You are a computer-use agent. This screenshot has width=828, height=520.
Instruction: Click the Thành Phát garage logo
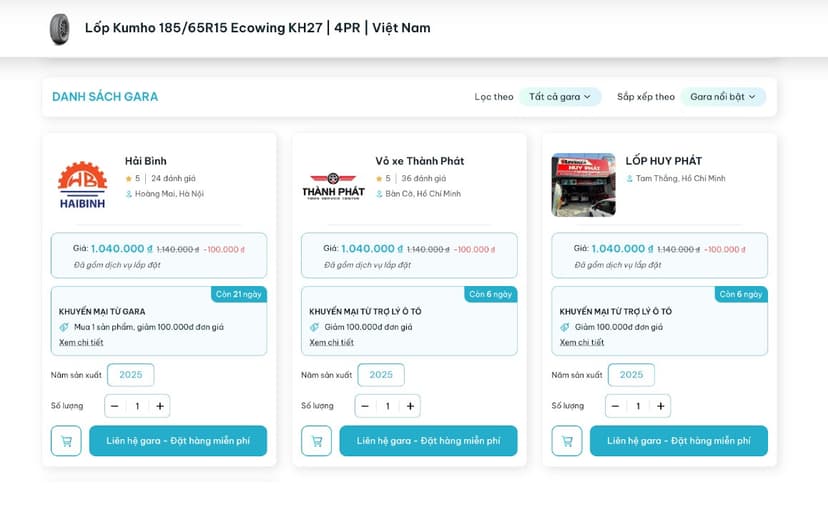pyautogui.click(x=333, y=186)
